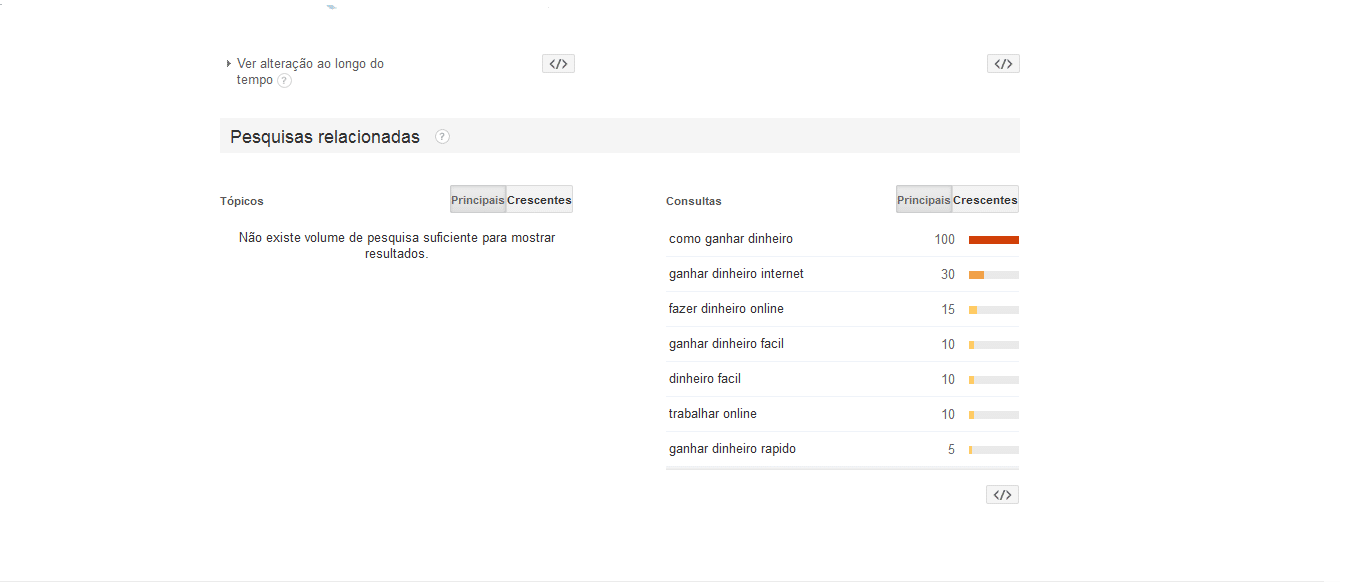Click the embed code icon below the Consultas list

(1002, 495)
